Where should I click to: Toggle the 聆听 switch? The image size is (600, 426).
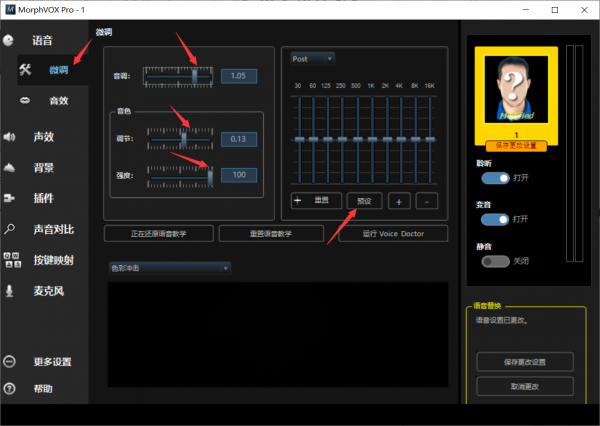(x=495, y=178)
